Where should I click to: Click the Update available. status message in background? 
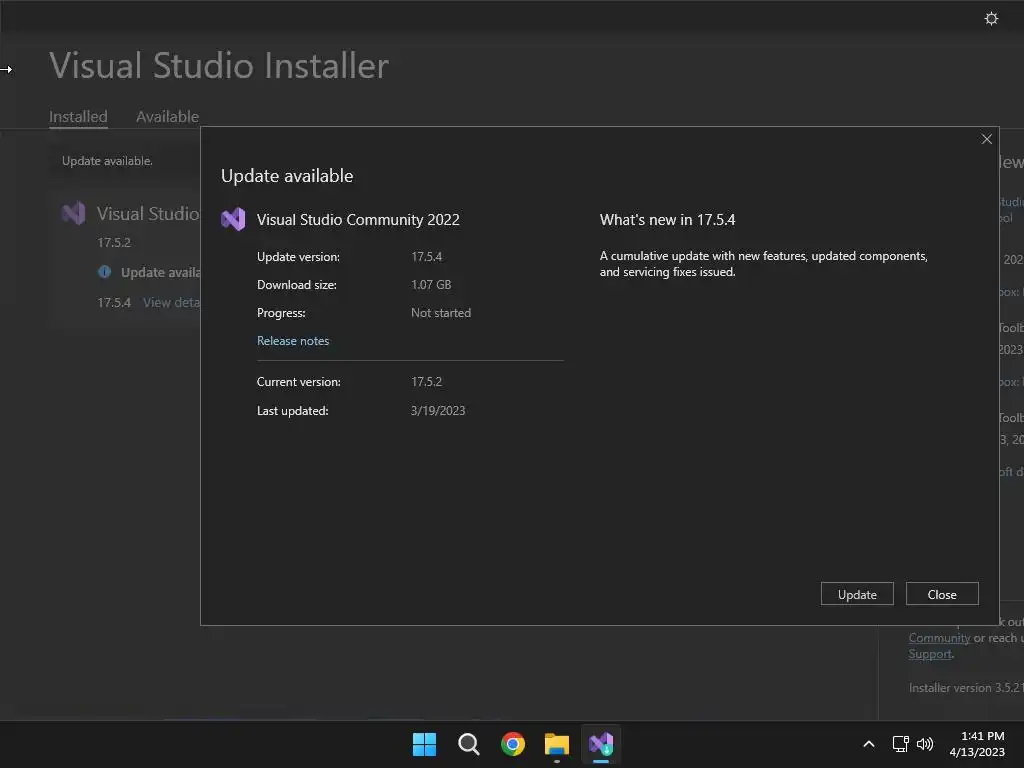[107, 161]
